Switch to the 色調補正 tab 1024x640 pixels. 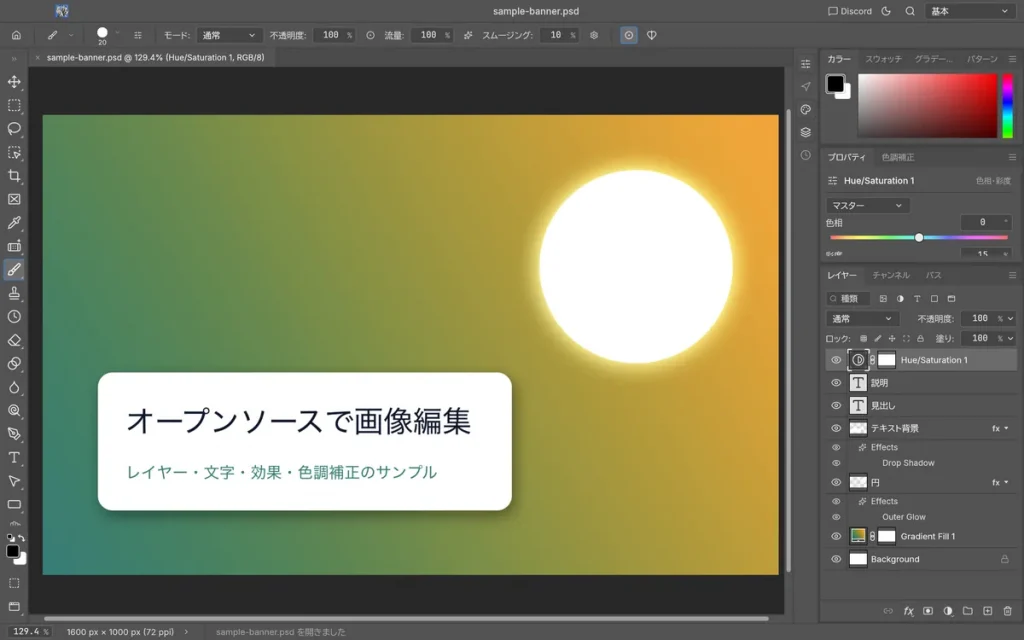[898, 157]
